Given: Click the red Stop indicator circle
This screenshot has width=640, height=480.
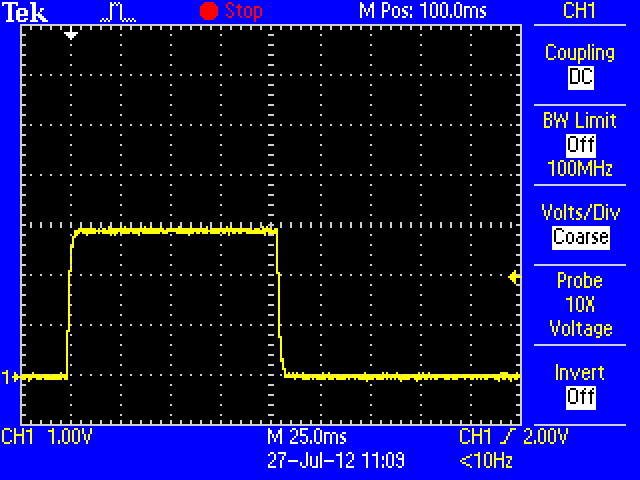Looking at the screenshot, I should pos(209,11).
